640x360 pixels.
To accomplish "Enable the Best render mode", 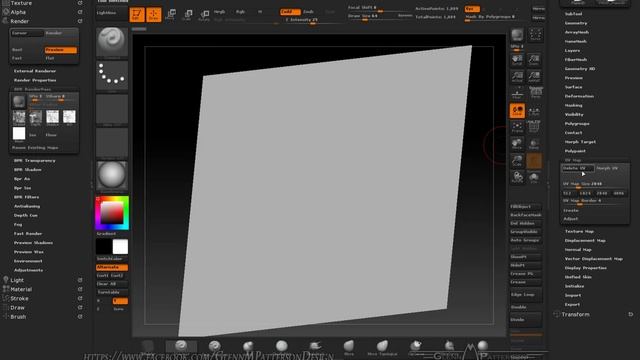I will 27,50.
